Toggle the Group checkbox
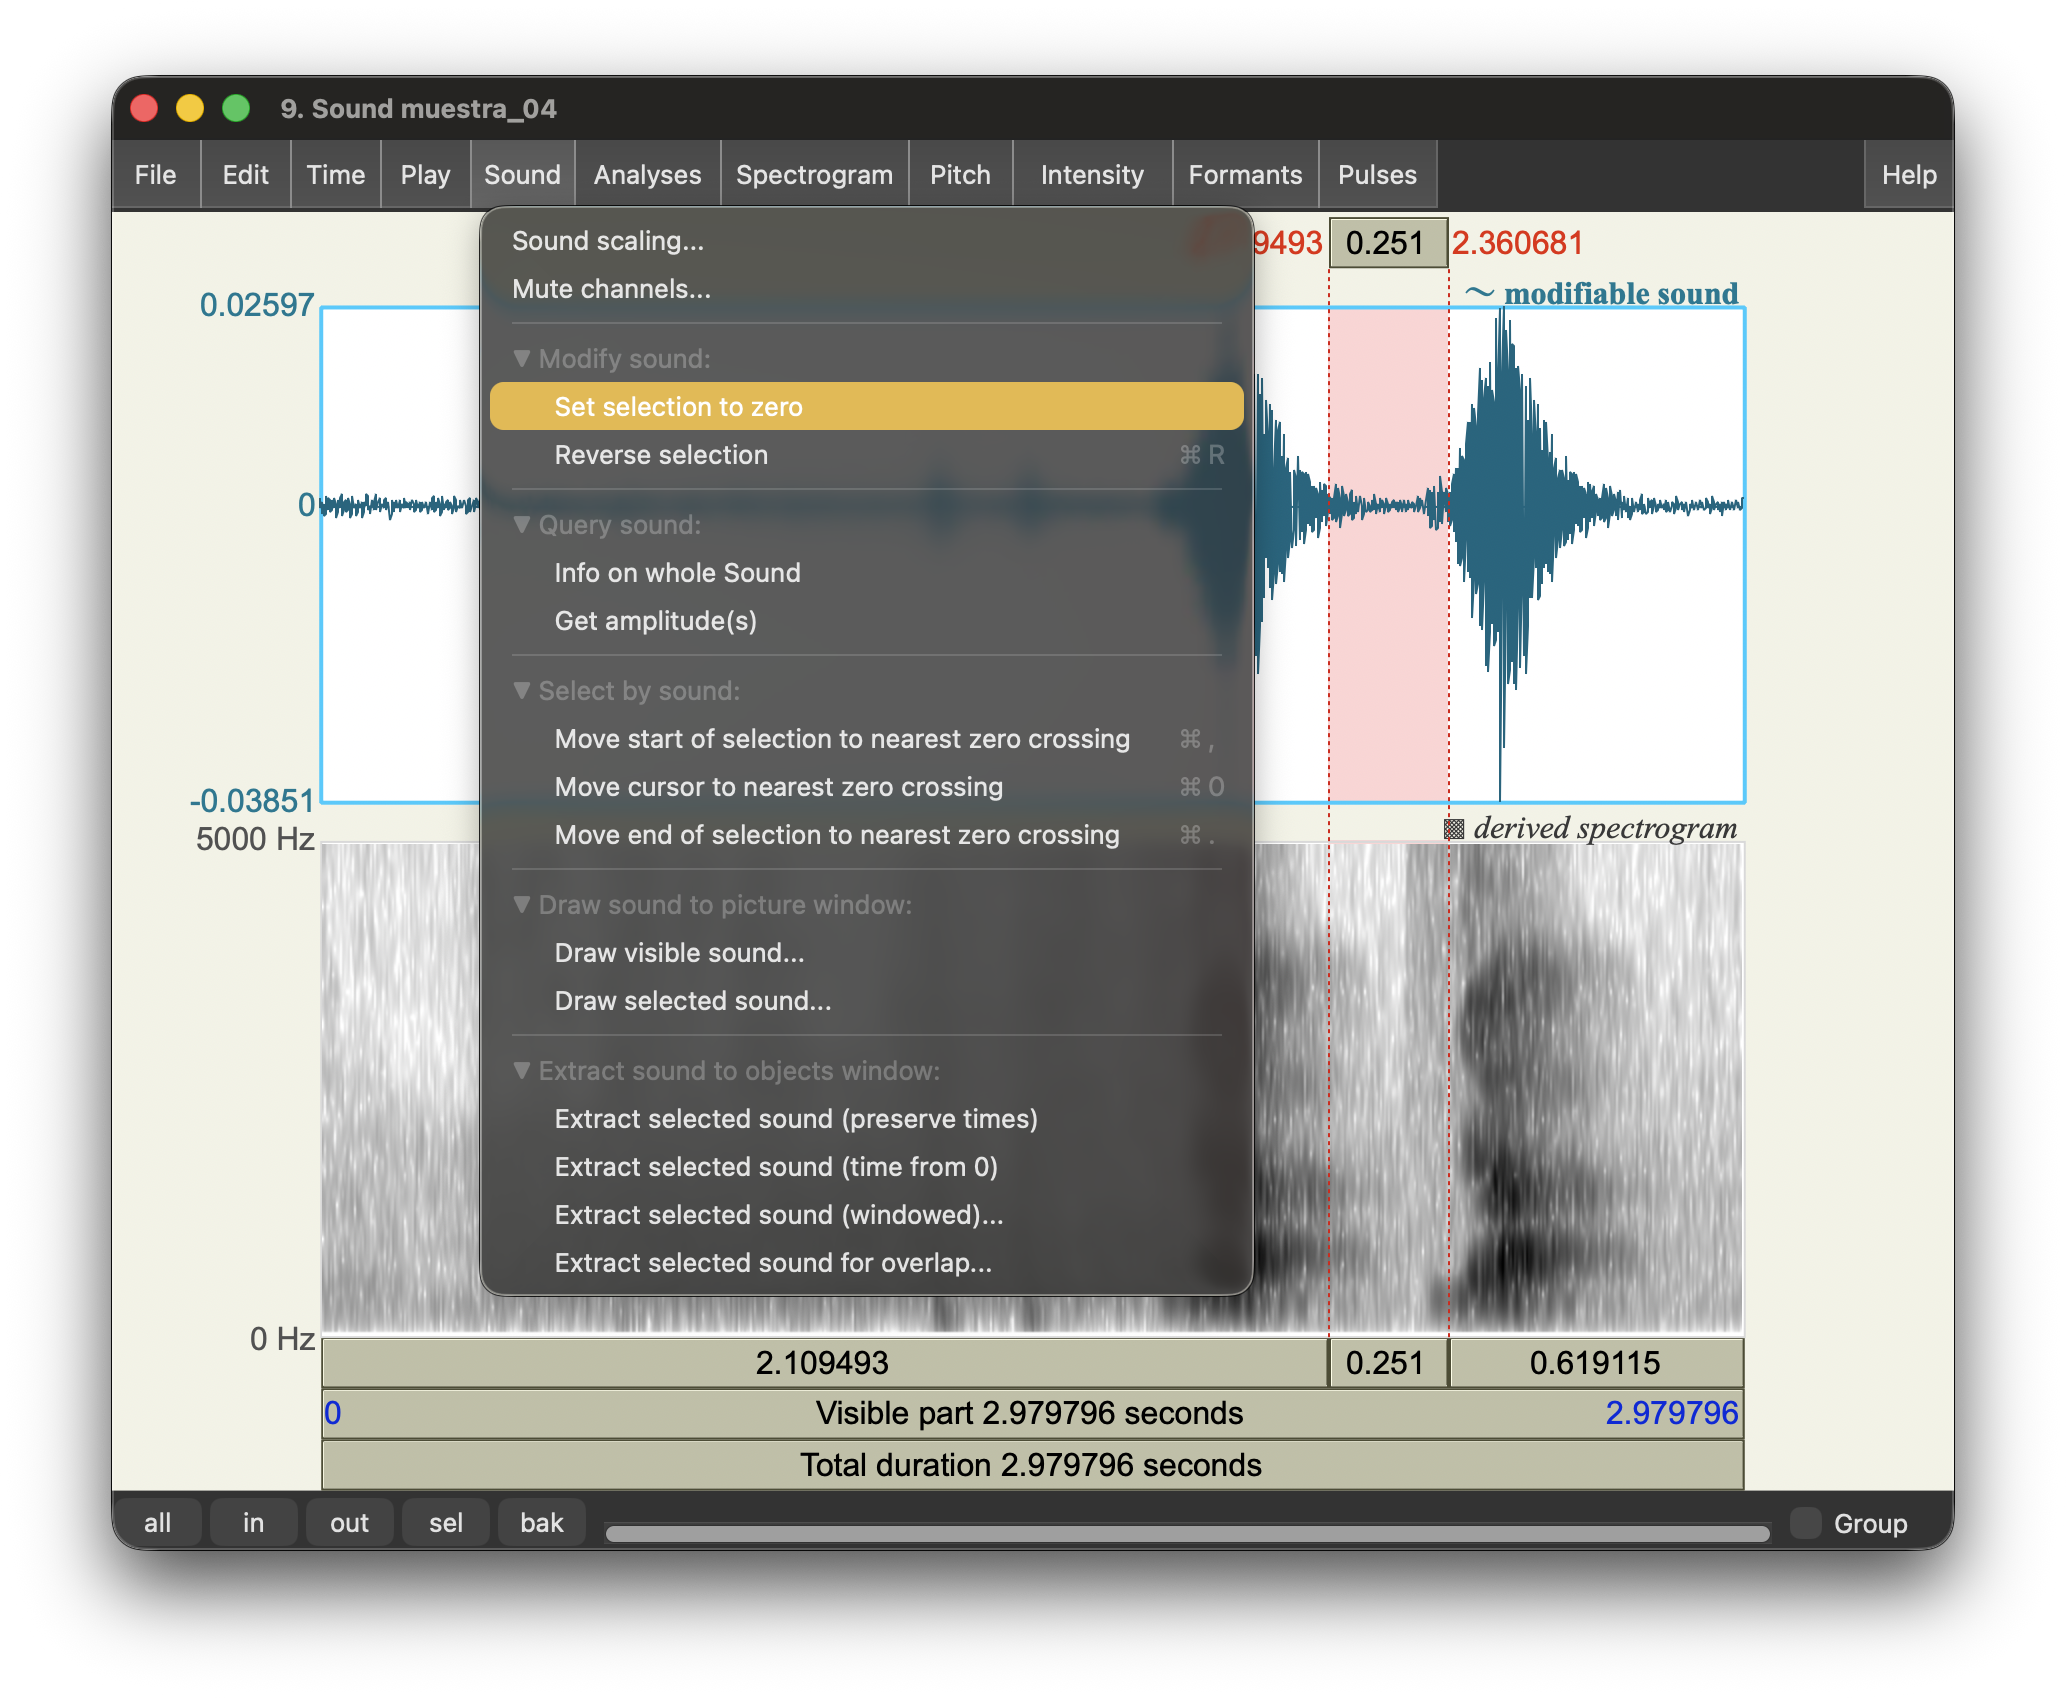The width and height of the screenshot is (2066, 1698). tap(1806, 1522)
